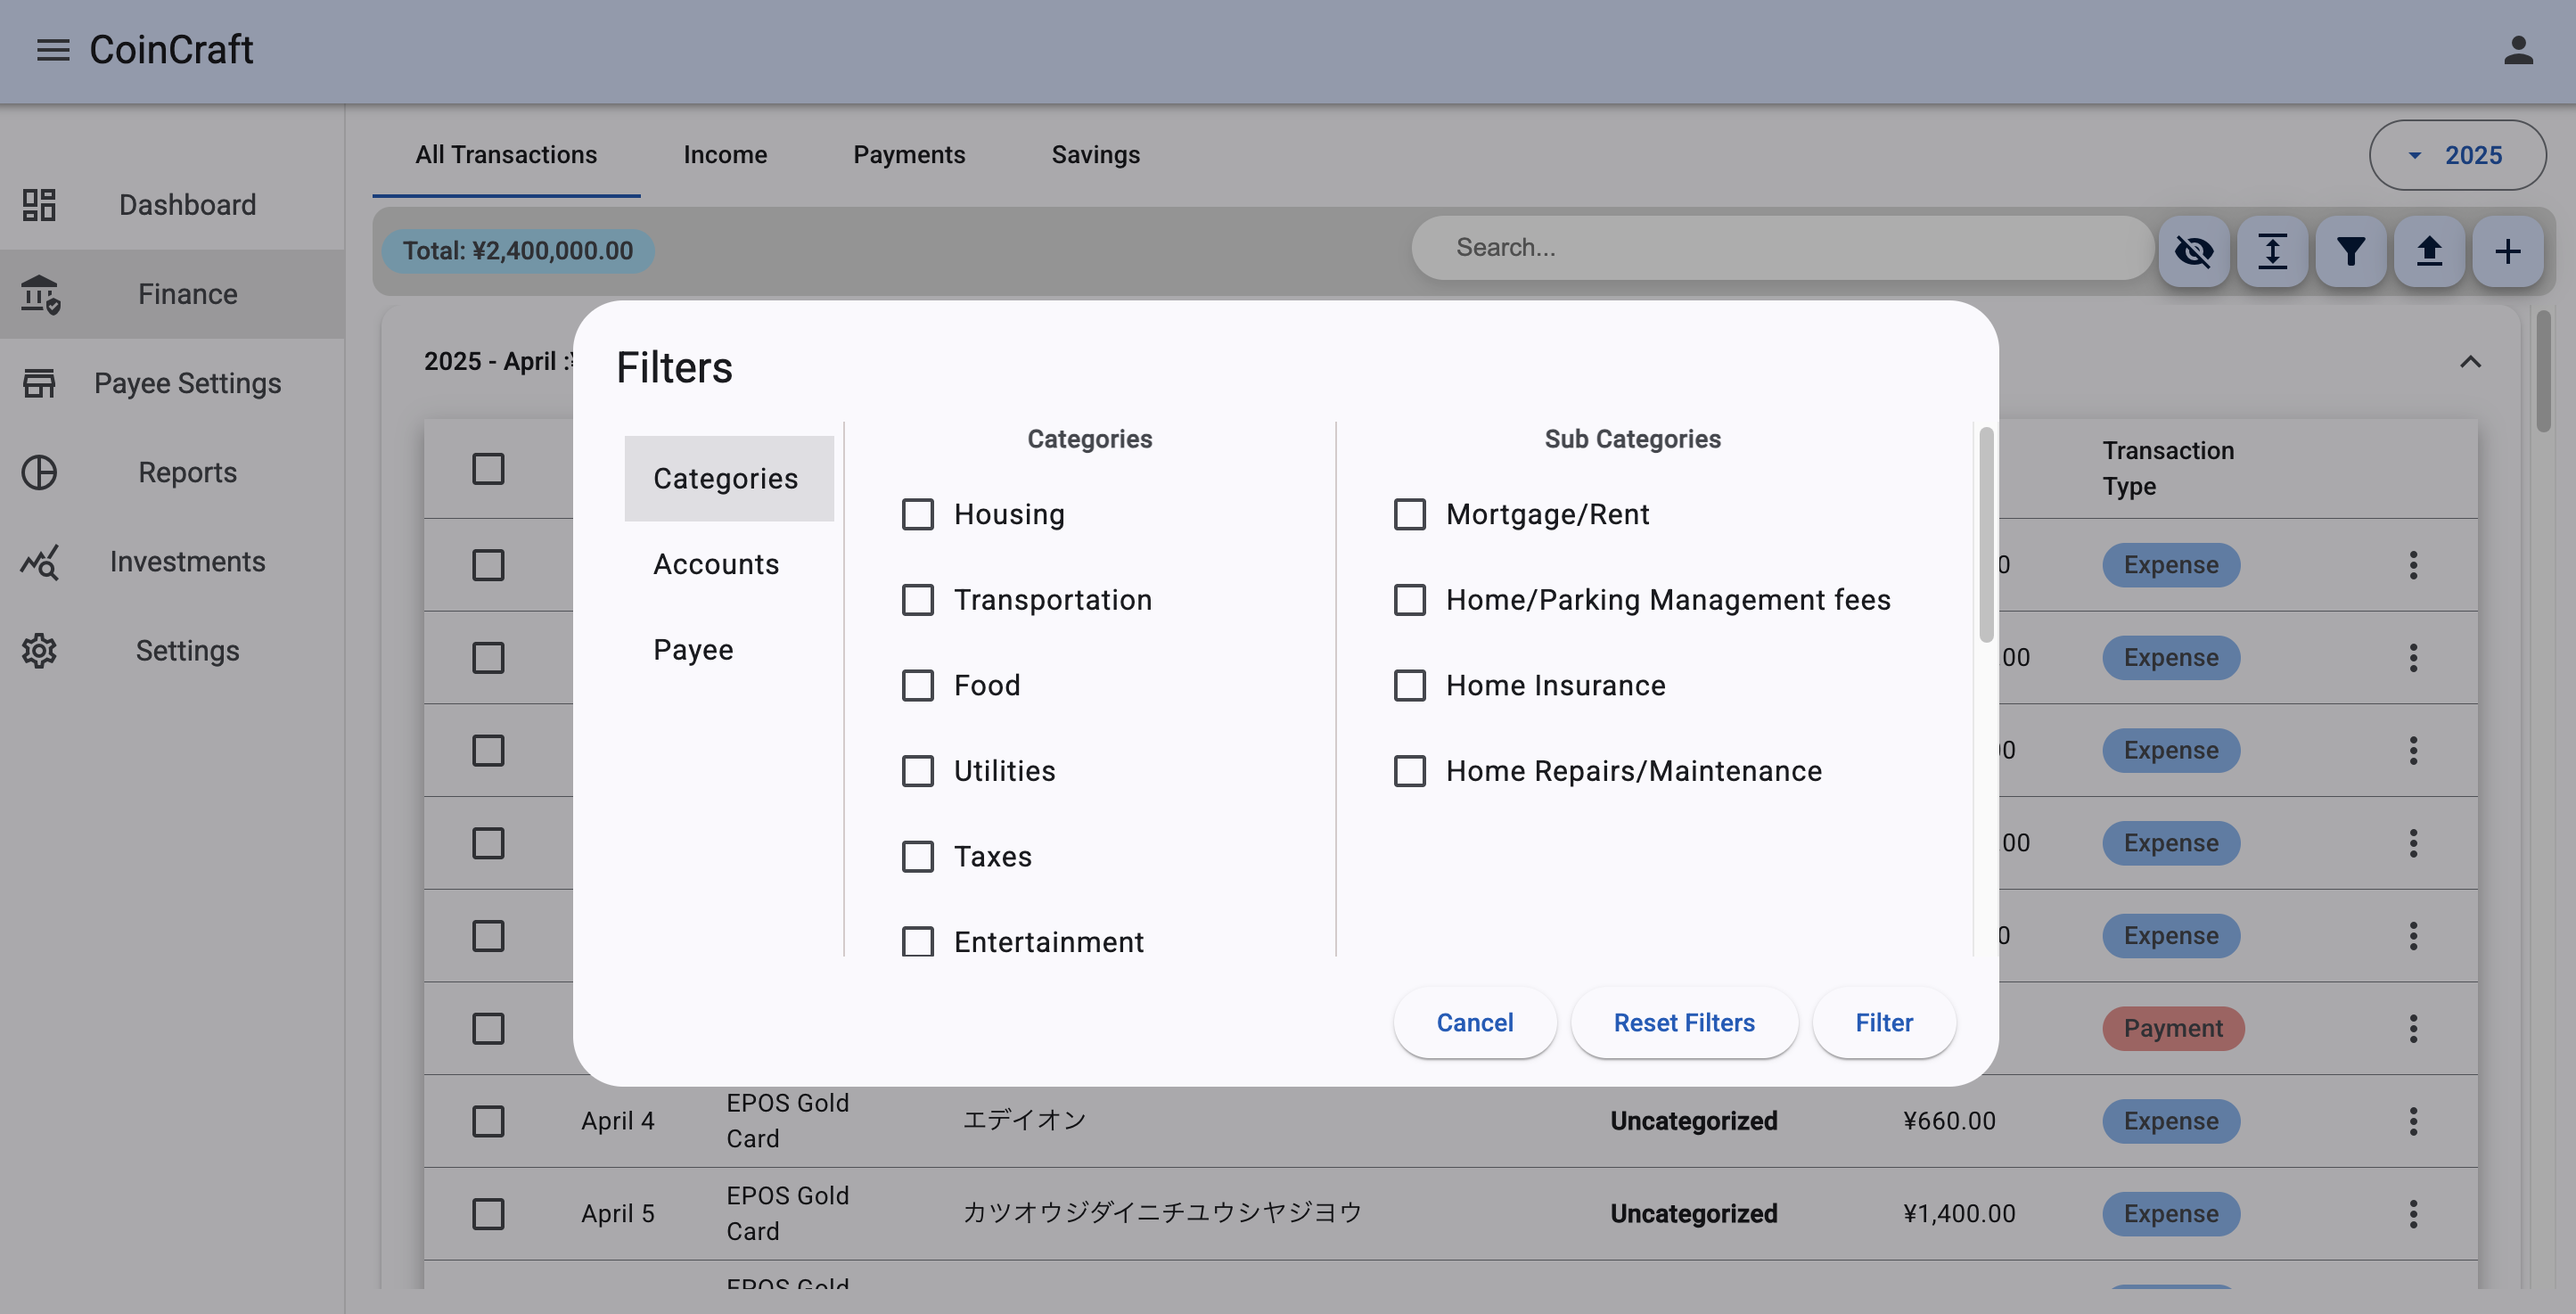Check the Transportation category checkbox
Image resolution: width=2576 pixels, height=1314 pixels.
click(x=917, y=600)
